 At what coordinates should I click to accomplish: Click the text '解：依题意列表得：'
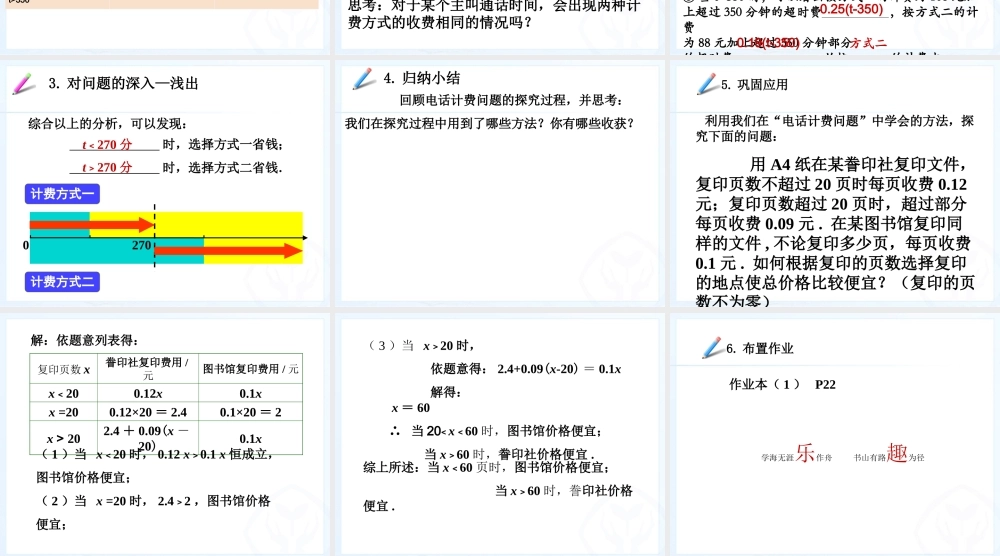coord(84,340)
